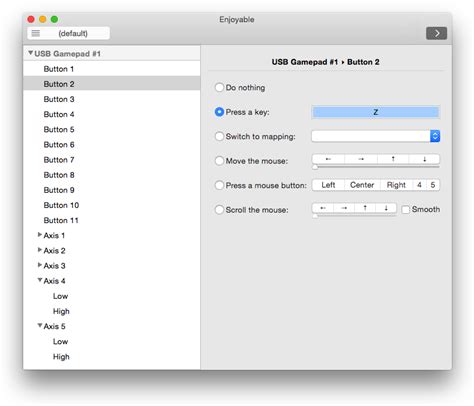Select Button 9 in the input list

[x=112, y=190]
